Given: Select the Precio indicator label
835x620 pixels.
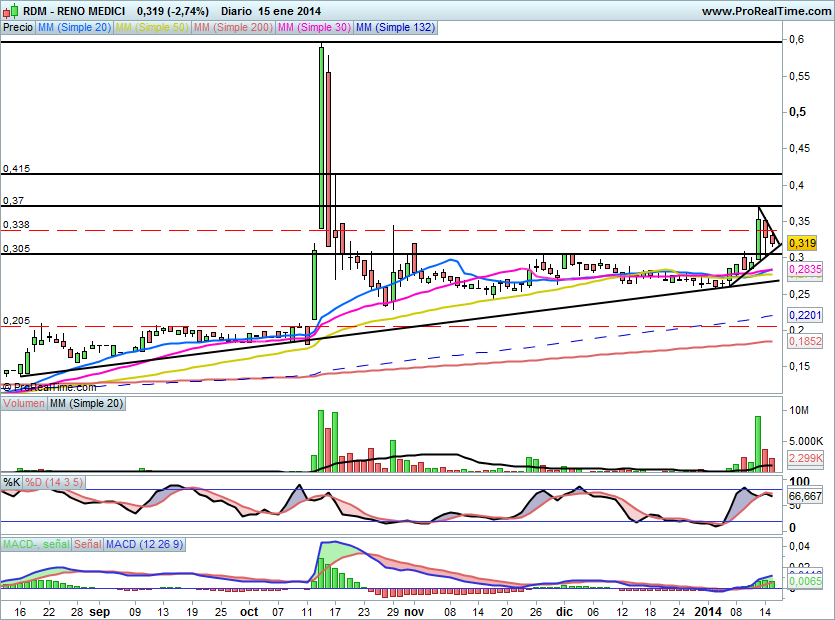Looking at the screenshot, I should point(18,27).
